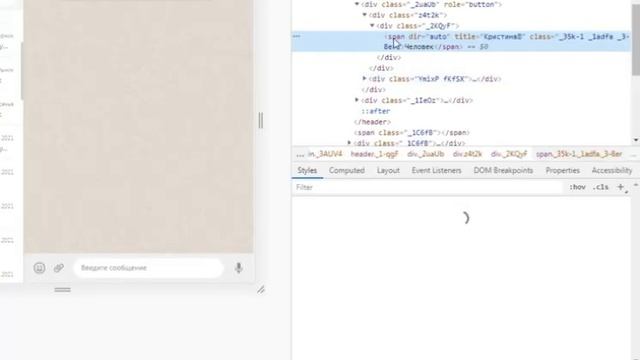Open the Event Listeners tab
Viewport: 640px width, 360px height.
436,170
